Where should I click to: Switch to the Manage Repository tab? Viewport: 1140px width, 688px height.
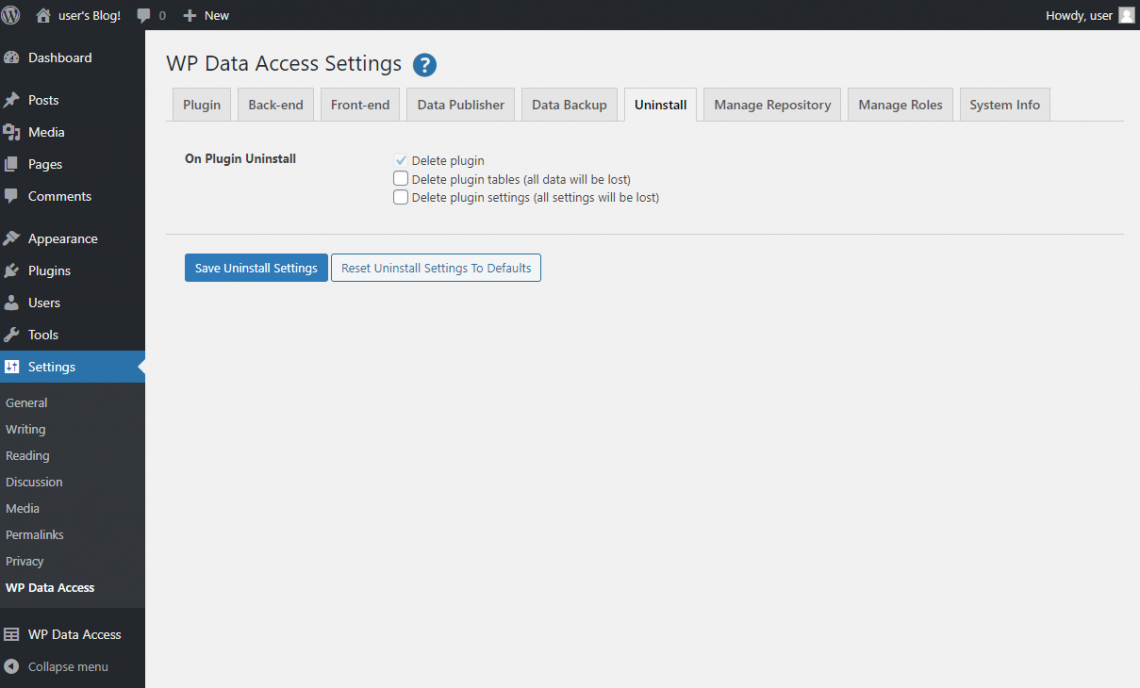771,104
